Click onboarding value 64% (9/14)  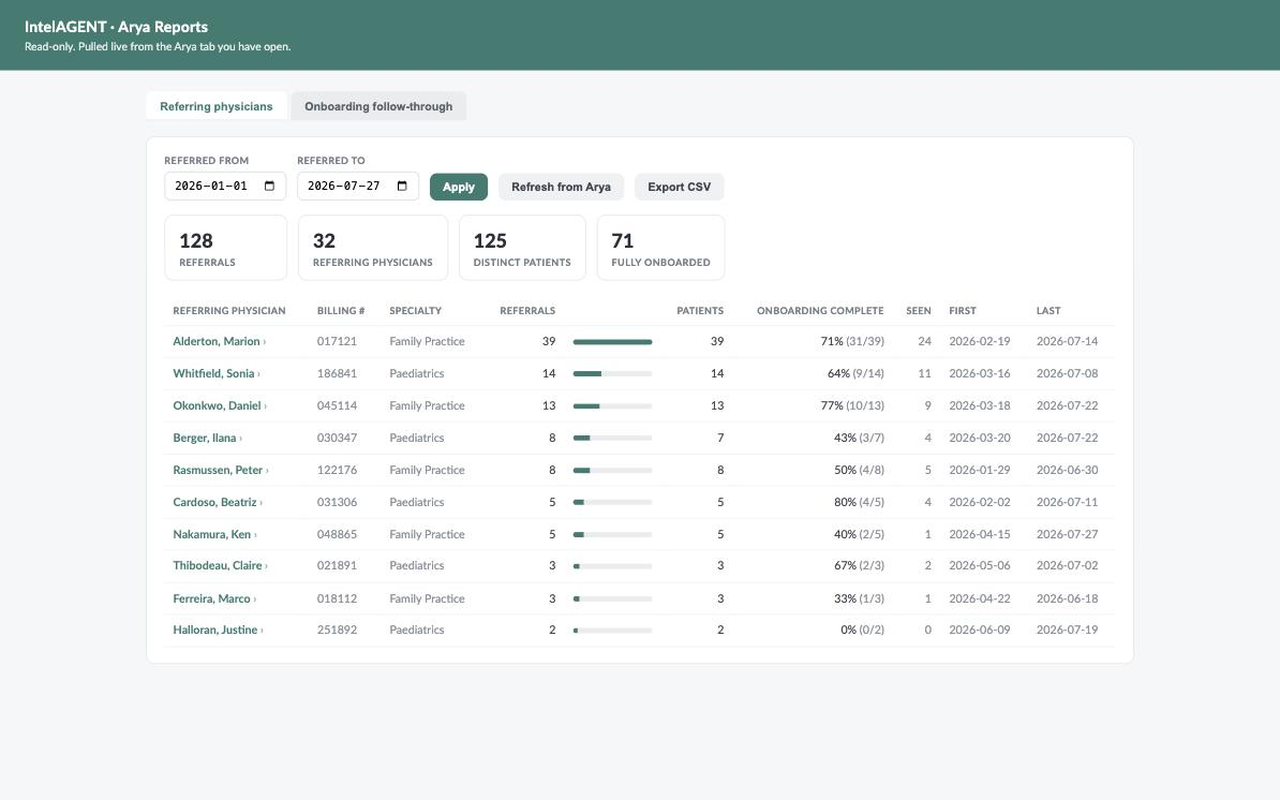tap(855, 373)
